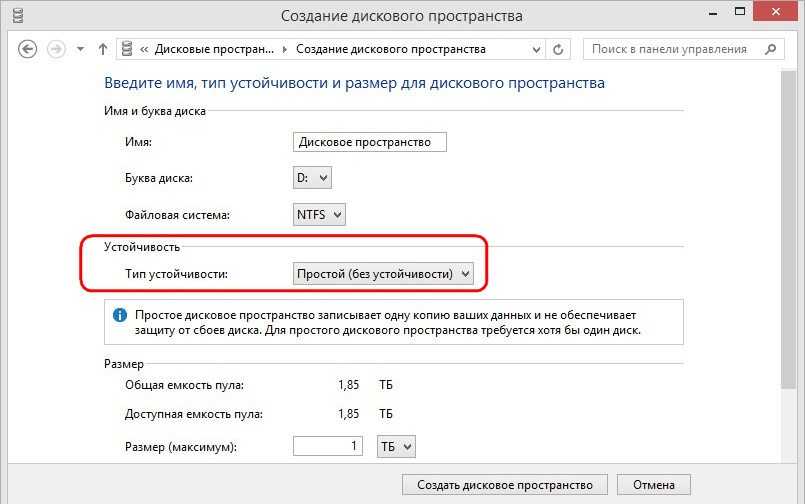Viewport: 805px width, 504px height.
Task: Change the size unit ТБ dropdown
Action: [x=395, y=446]
